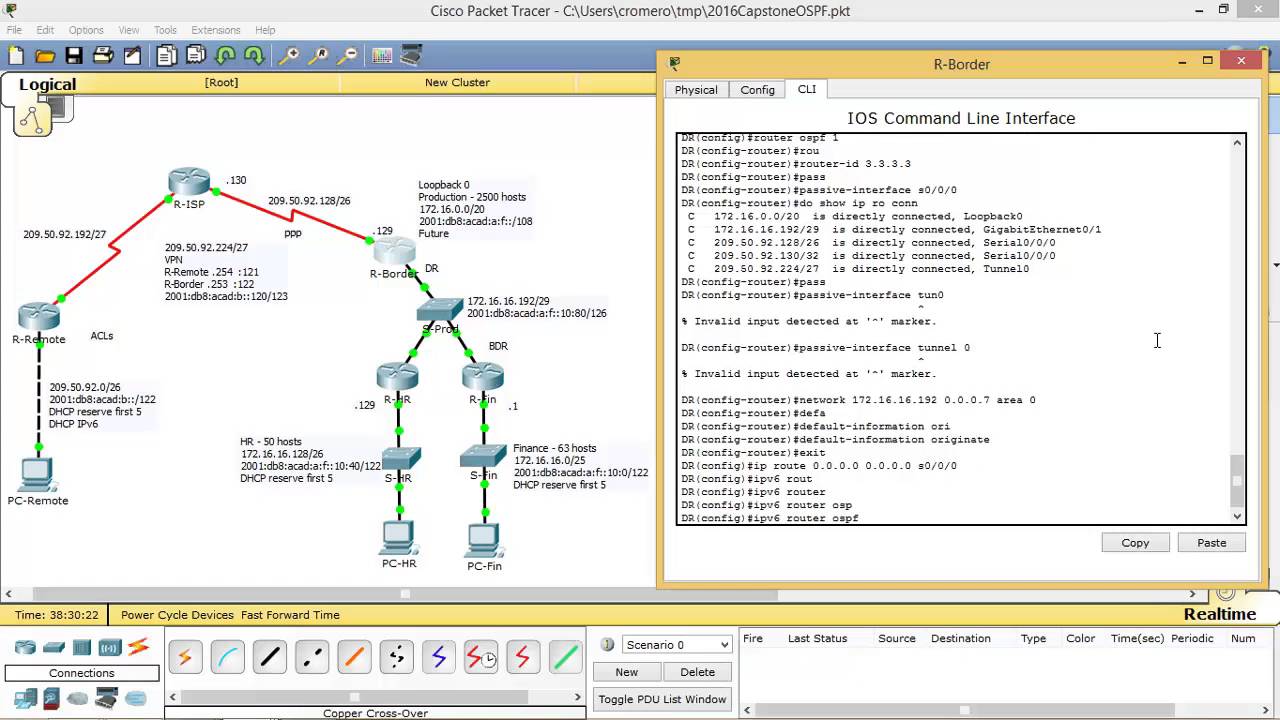Print using the printer toolbar icon
Viewport: 1280px width, 720px height.
click(x=103, y=56)
